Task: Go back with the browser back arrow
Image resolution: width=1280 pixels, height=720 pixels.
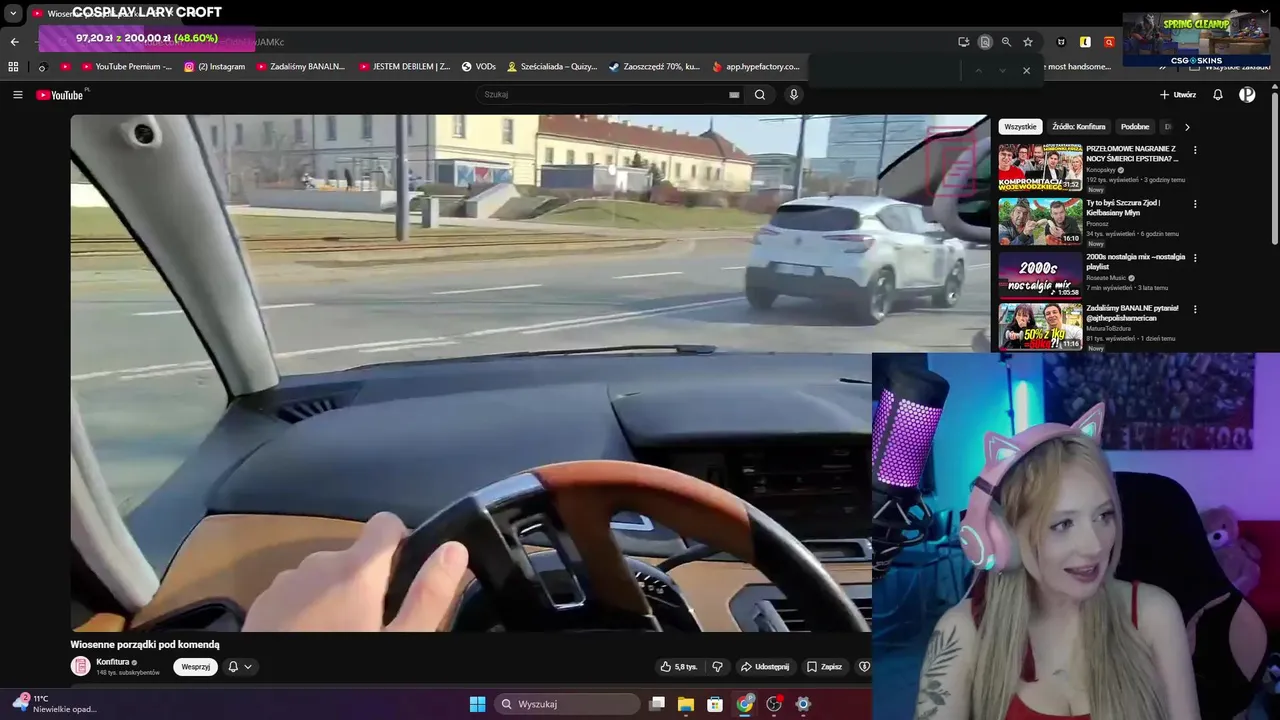Action: point(14,42)
